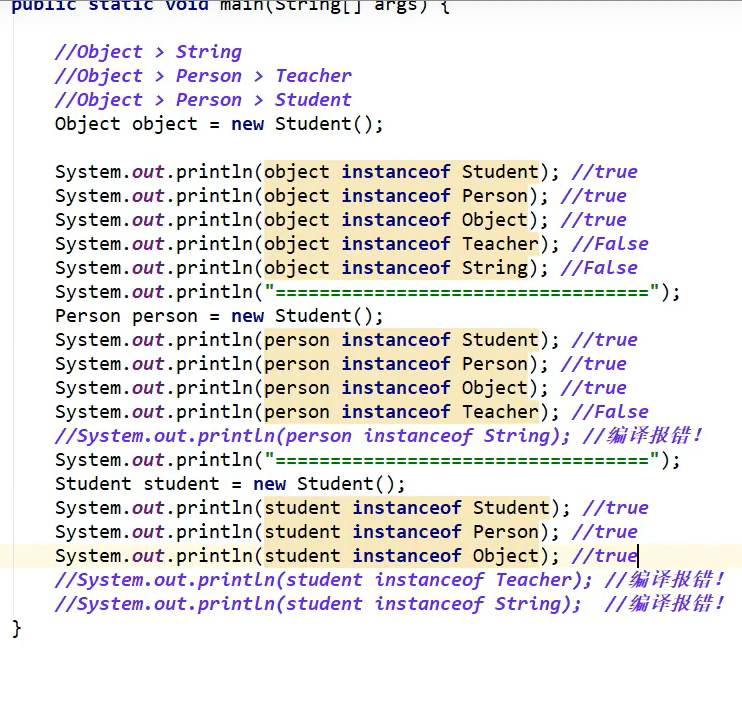Screen dimensions: 742x722
Task: Click 'object instanceof Person' expression
Action: 396,196
